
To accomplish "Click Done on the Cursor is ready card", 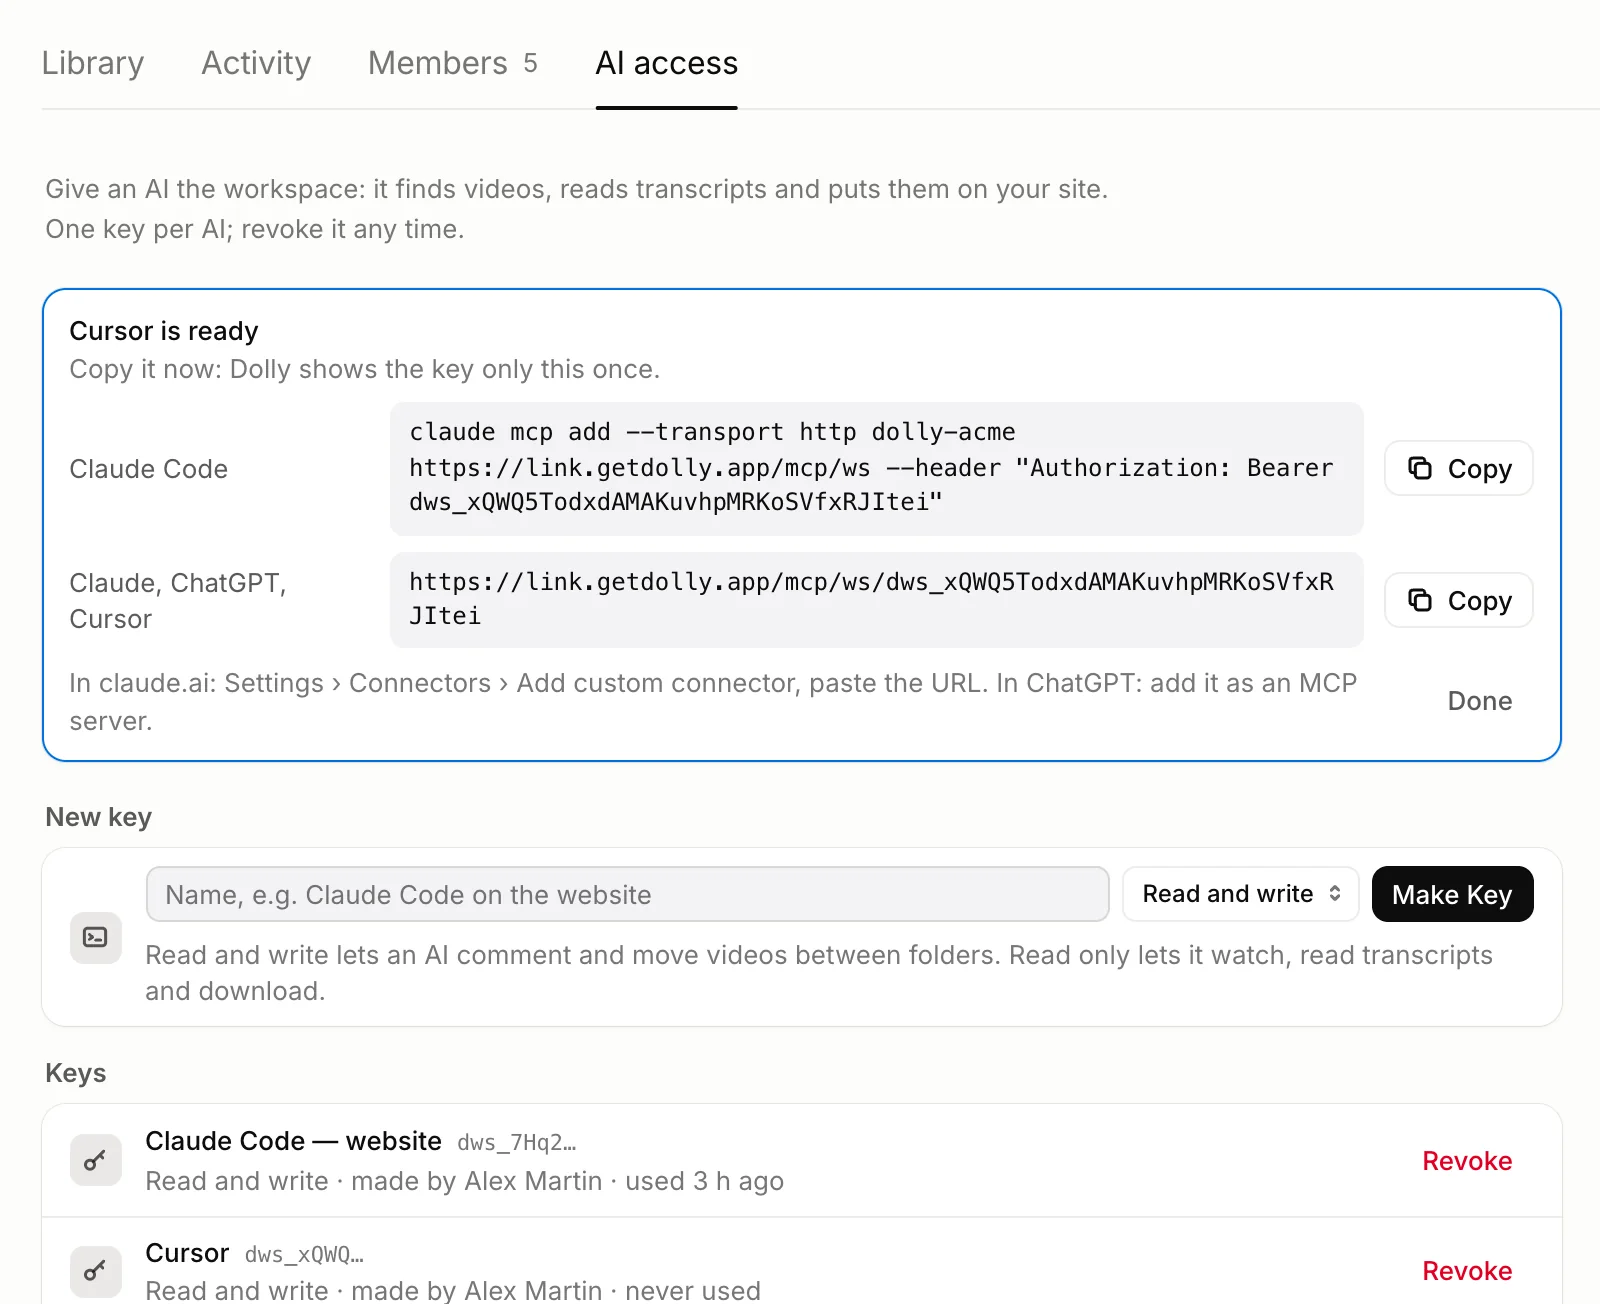I will (1480, 701).
